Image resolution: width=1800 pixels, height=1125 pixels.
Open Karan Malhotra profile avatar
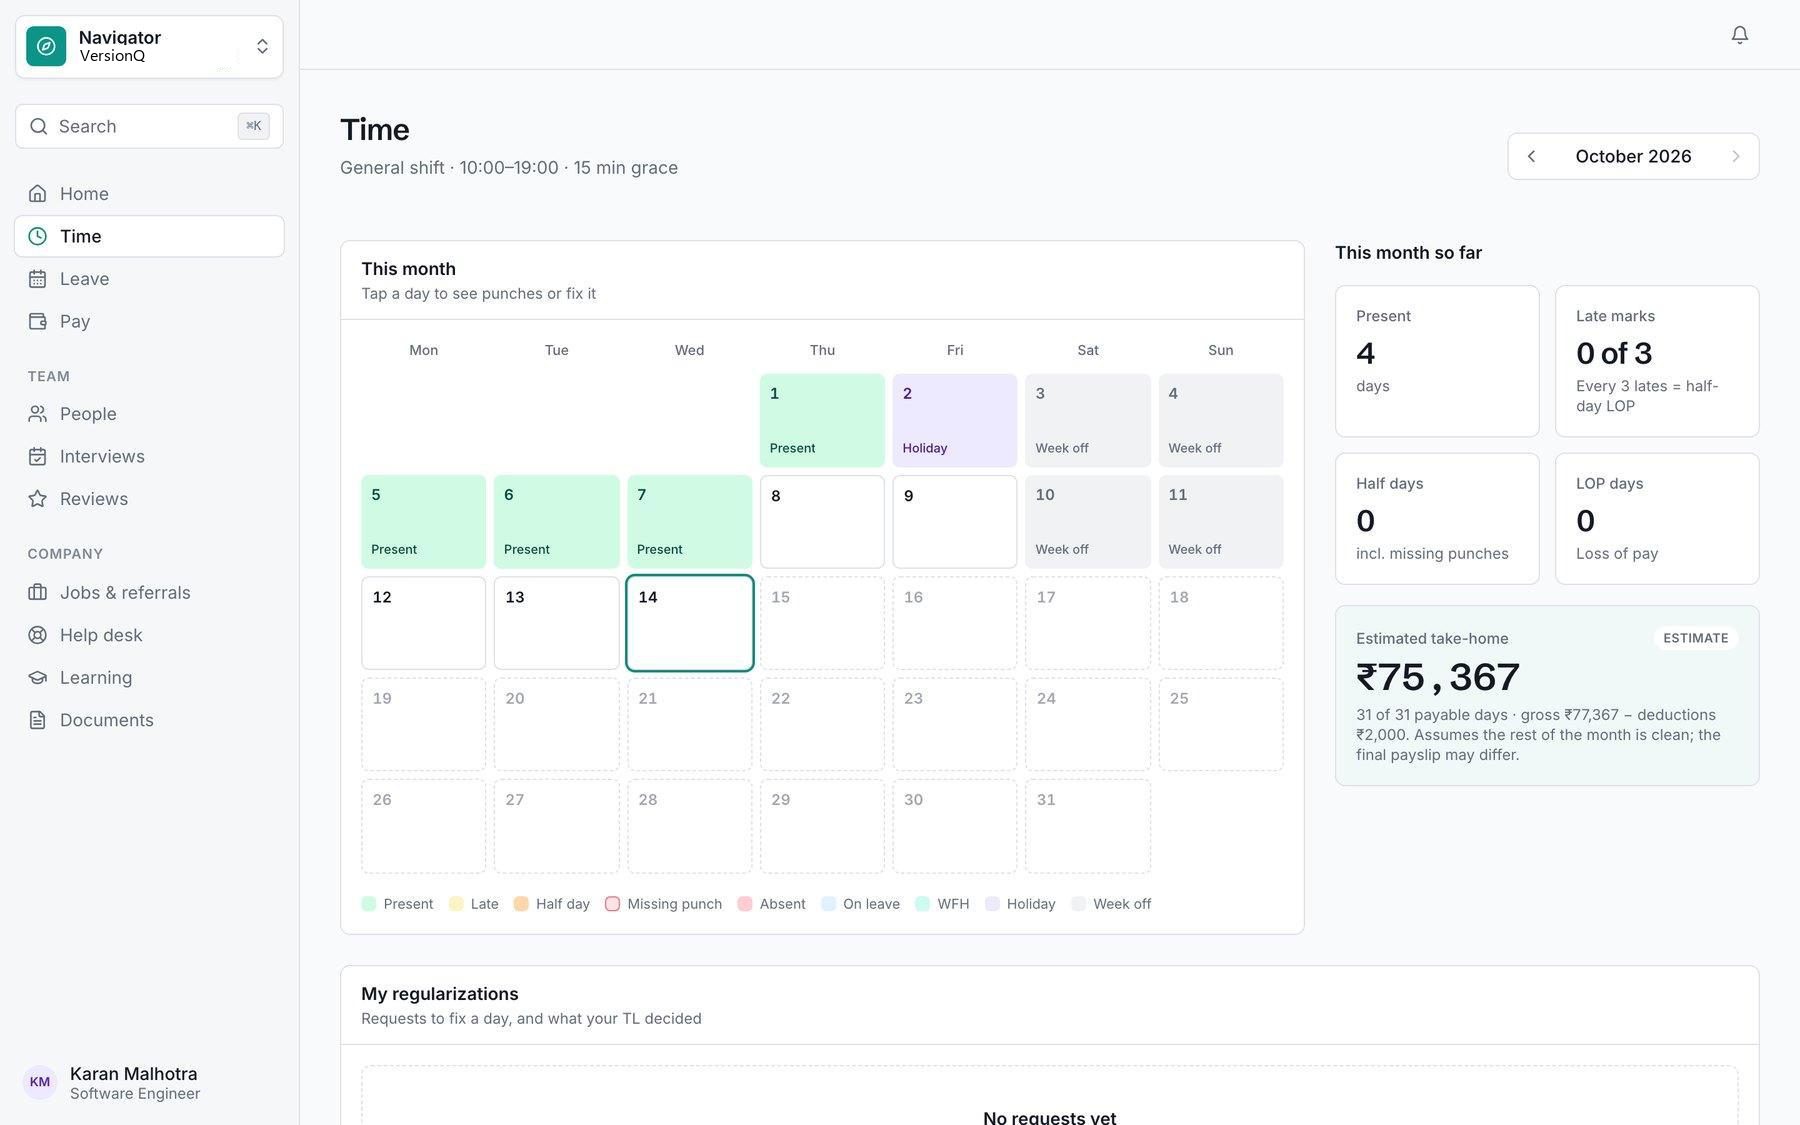pos(40,1082)
